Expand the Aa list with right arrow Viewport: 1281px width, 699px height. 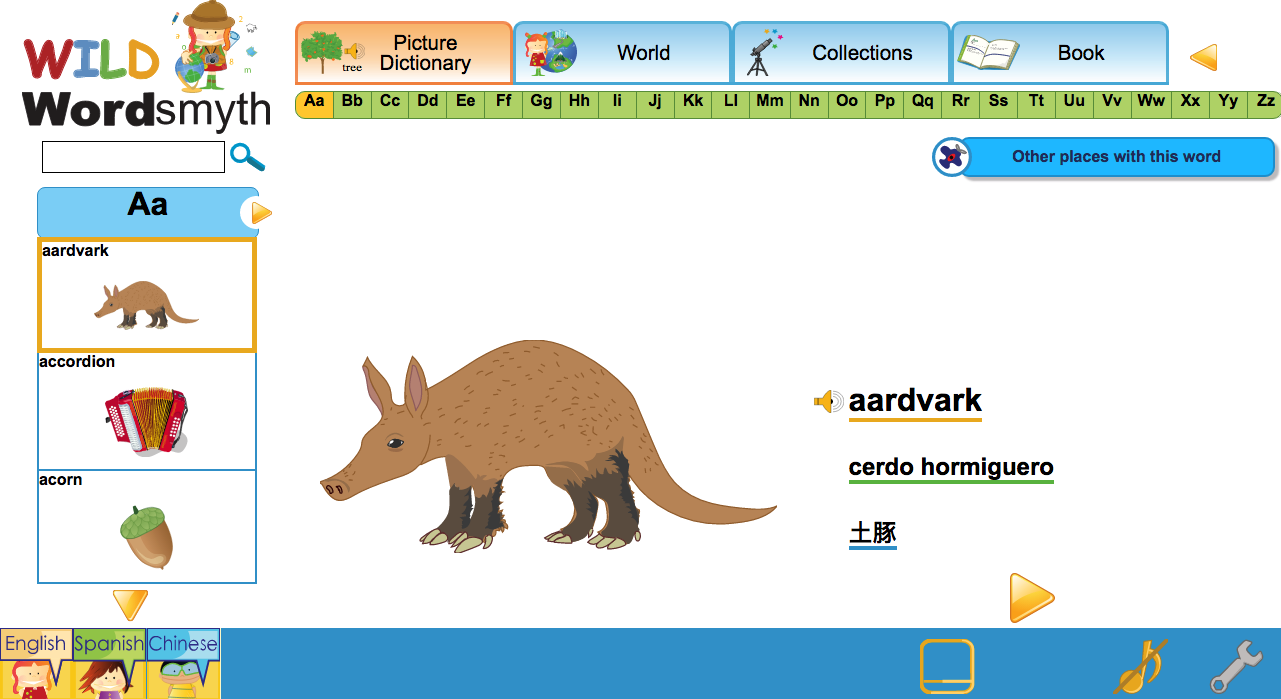tap(259, 213)
